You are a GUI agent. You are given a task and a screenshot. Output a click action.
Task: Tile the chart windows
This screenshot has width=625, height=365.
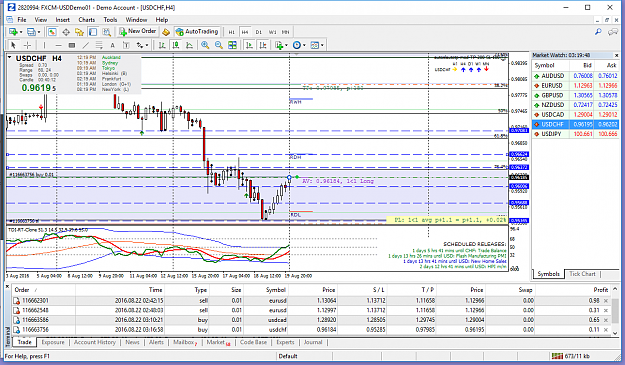pos(232,45)
